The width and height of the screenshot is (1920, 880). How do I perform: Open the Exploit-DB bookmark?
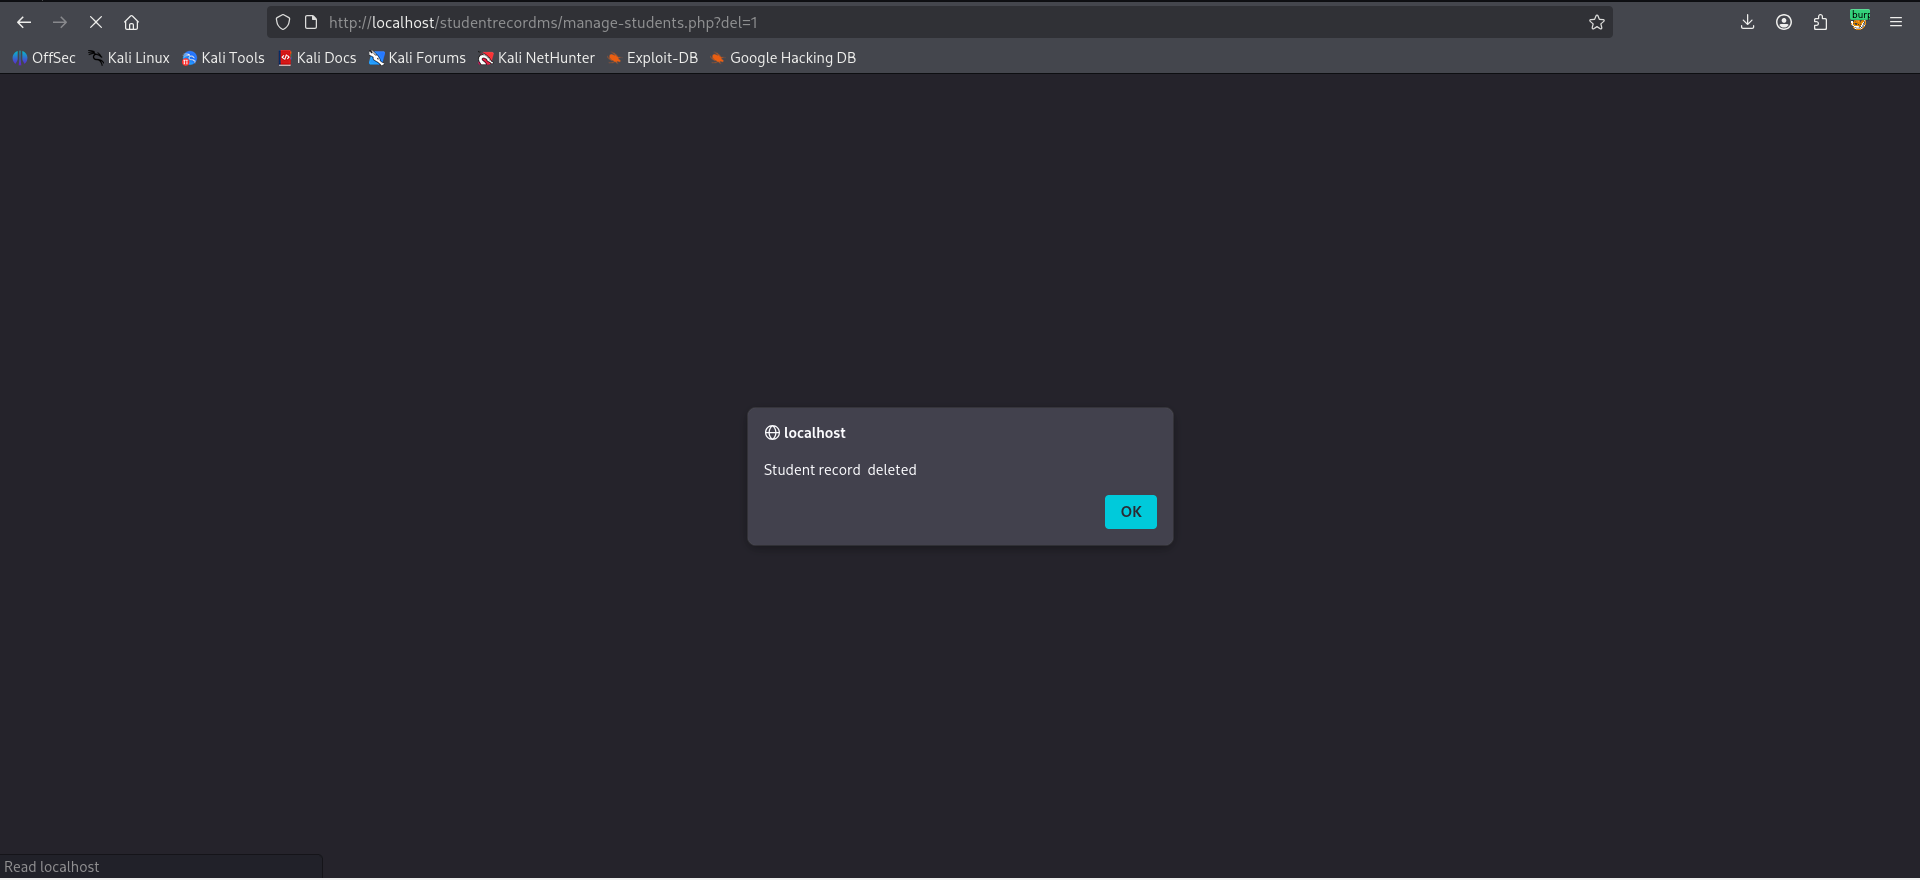[653, 58]
